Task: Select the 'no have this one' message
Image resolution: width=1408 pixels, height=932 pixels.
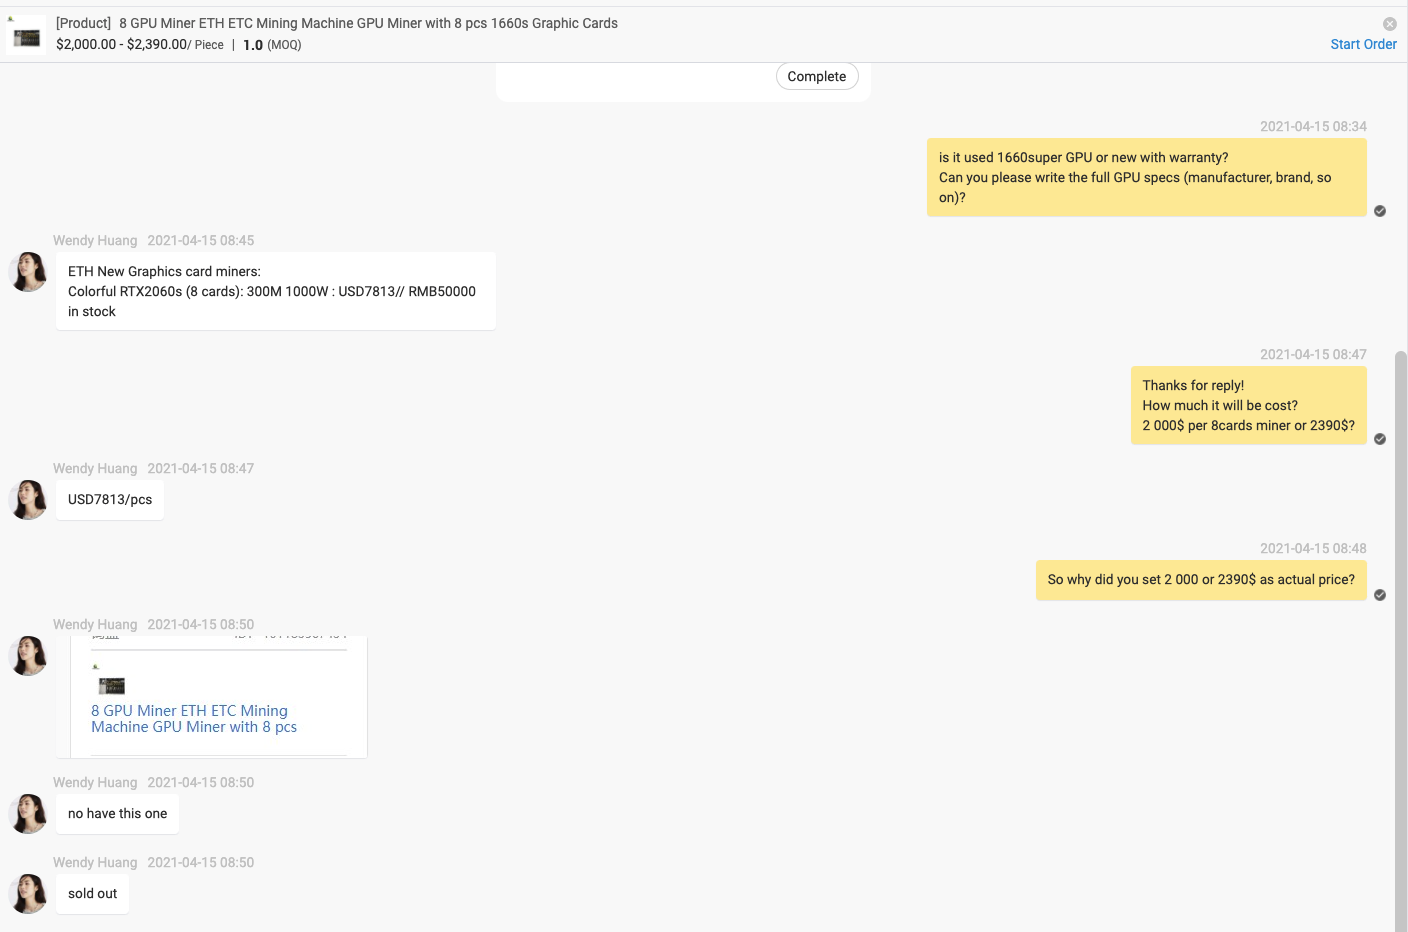Action: [118, 814]
